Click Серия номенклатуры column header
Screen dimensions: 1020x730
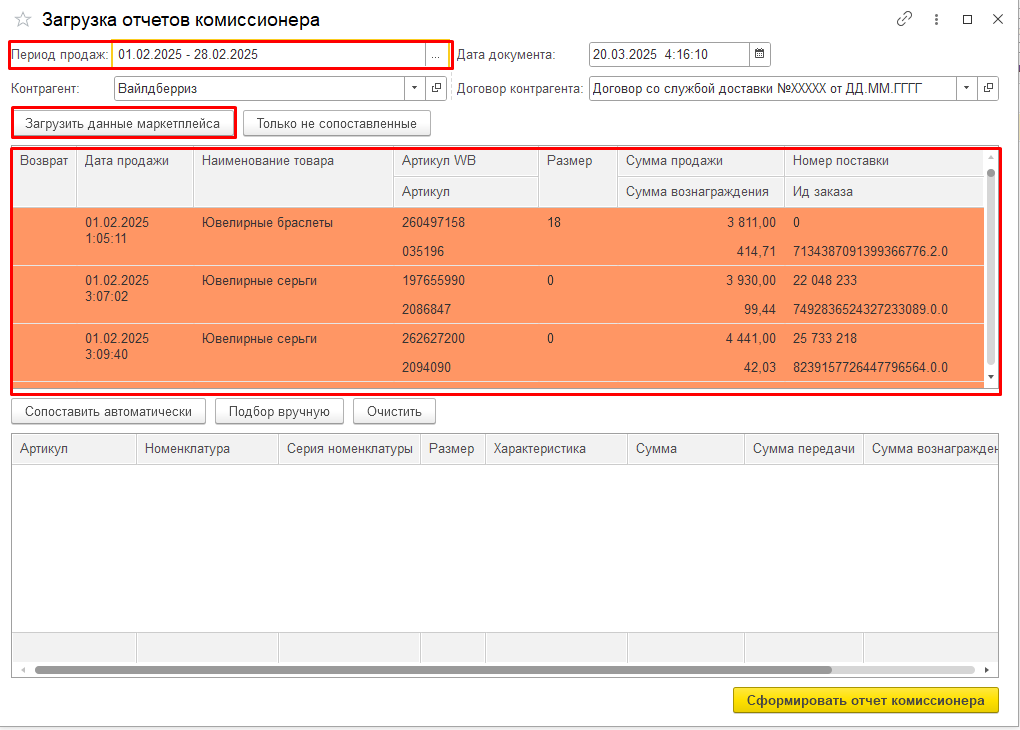coord(349,448)
